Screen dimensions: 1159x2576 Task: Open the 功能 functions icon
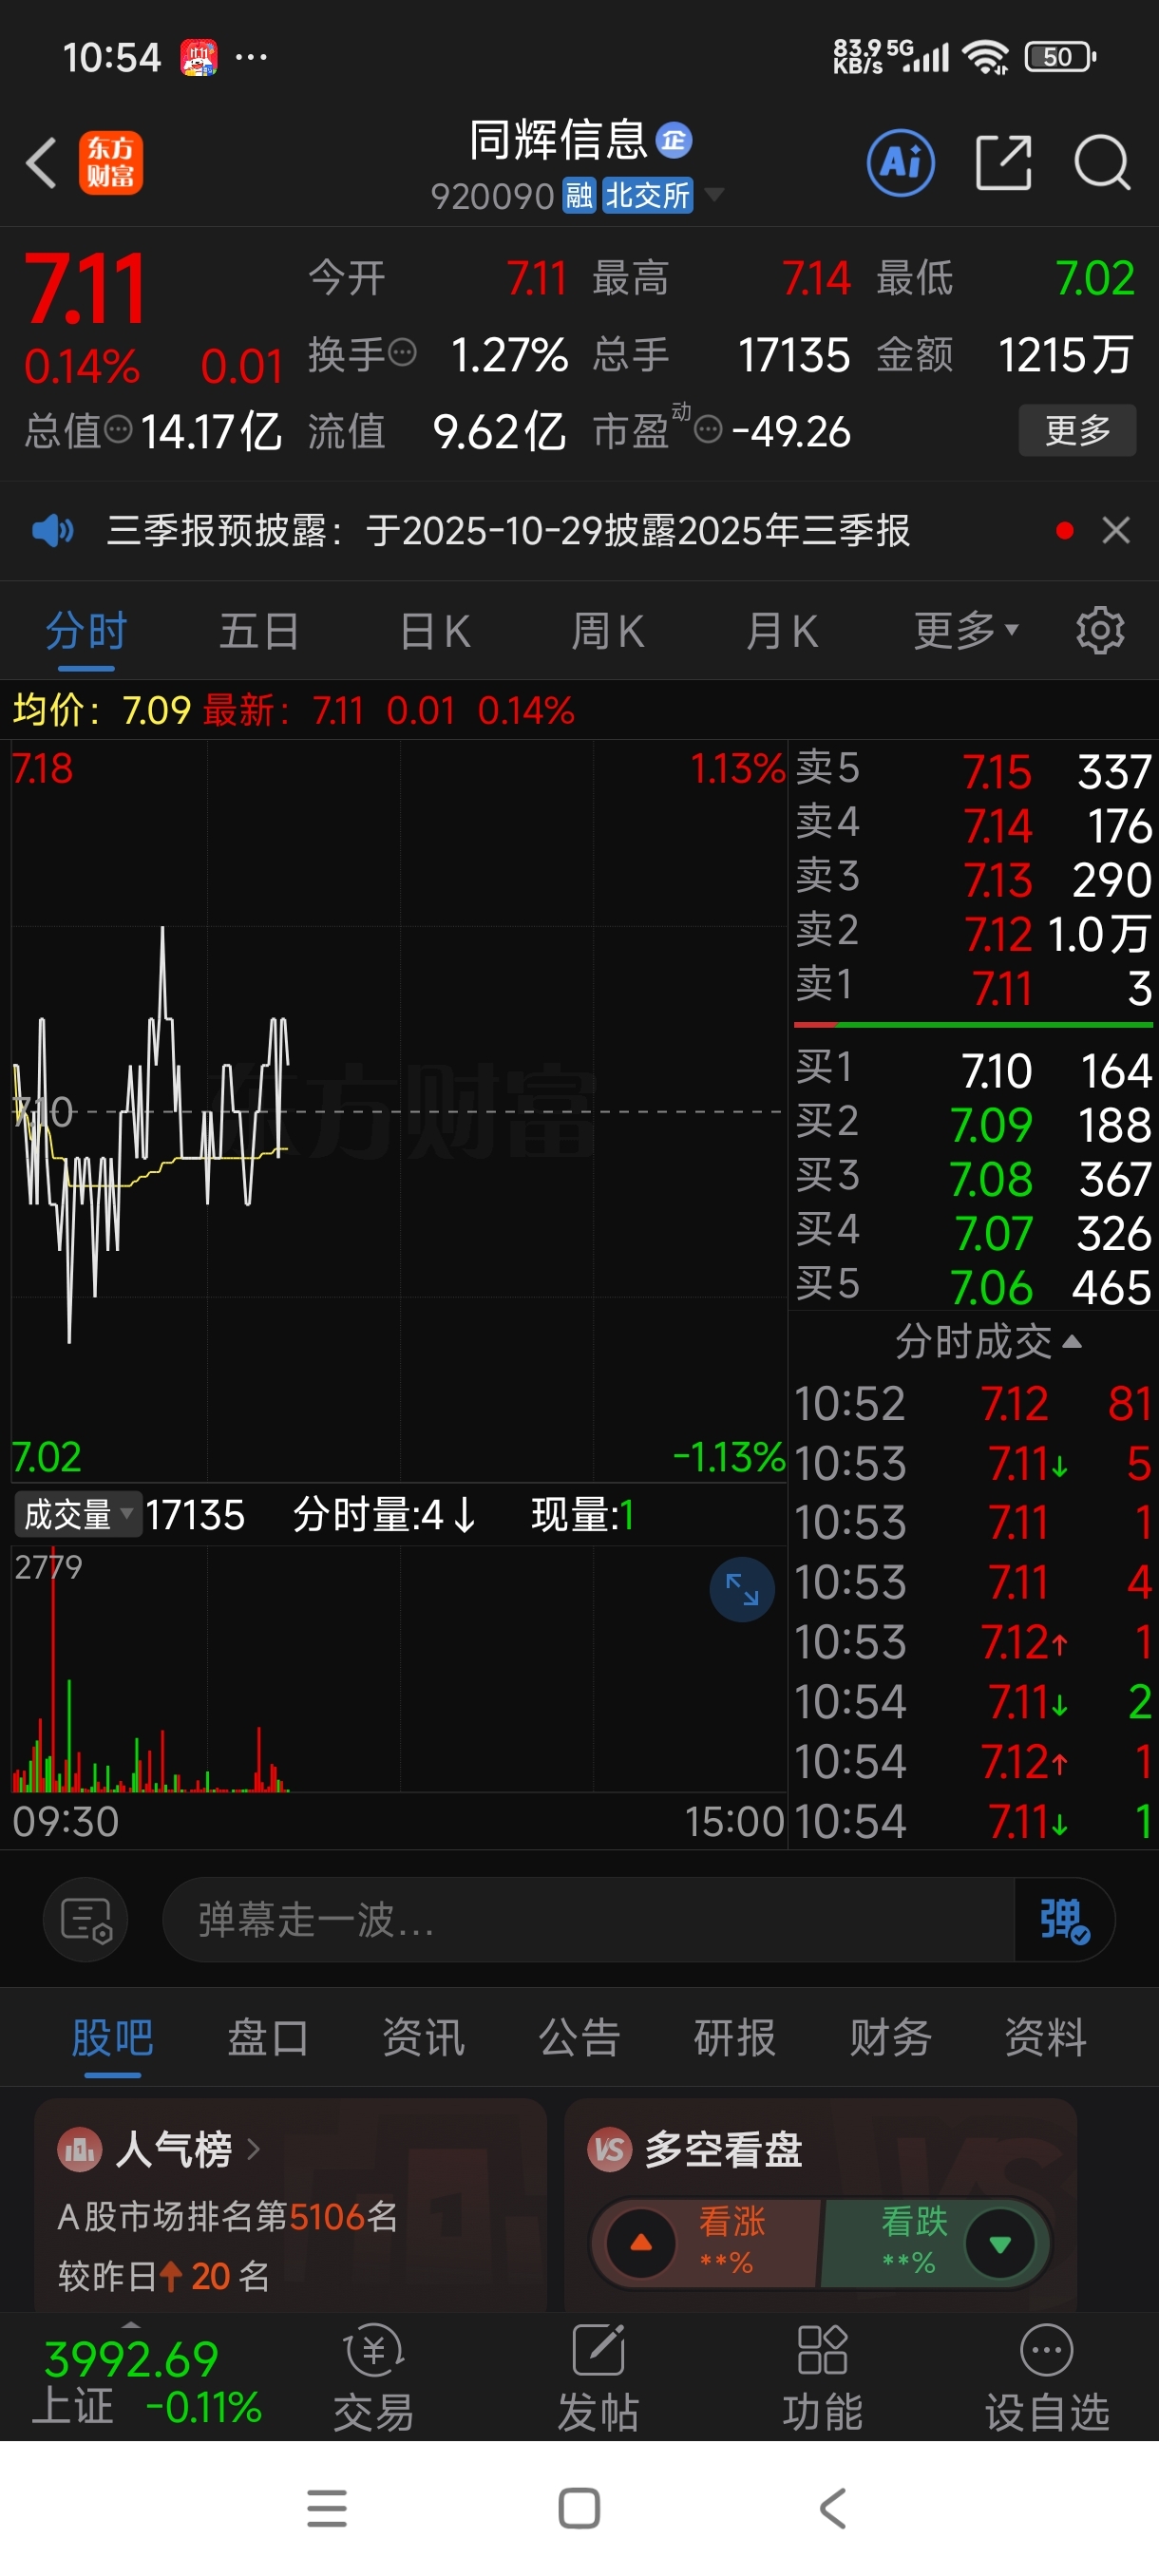(x=822, y=2378)
